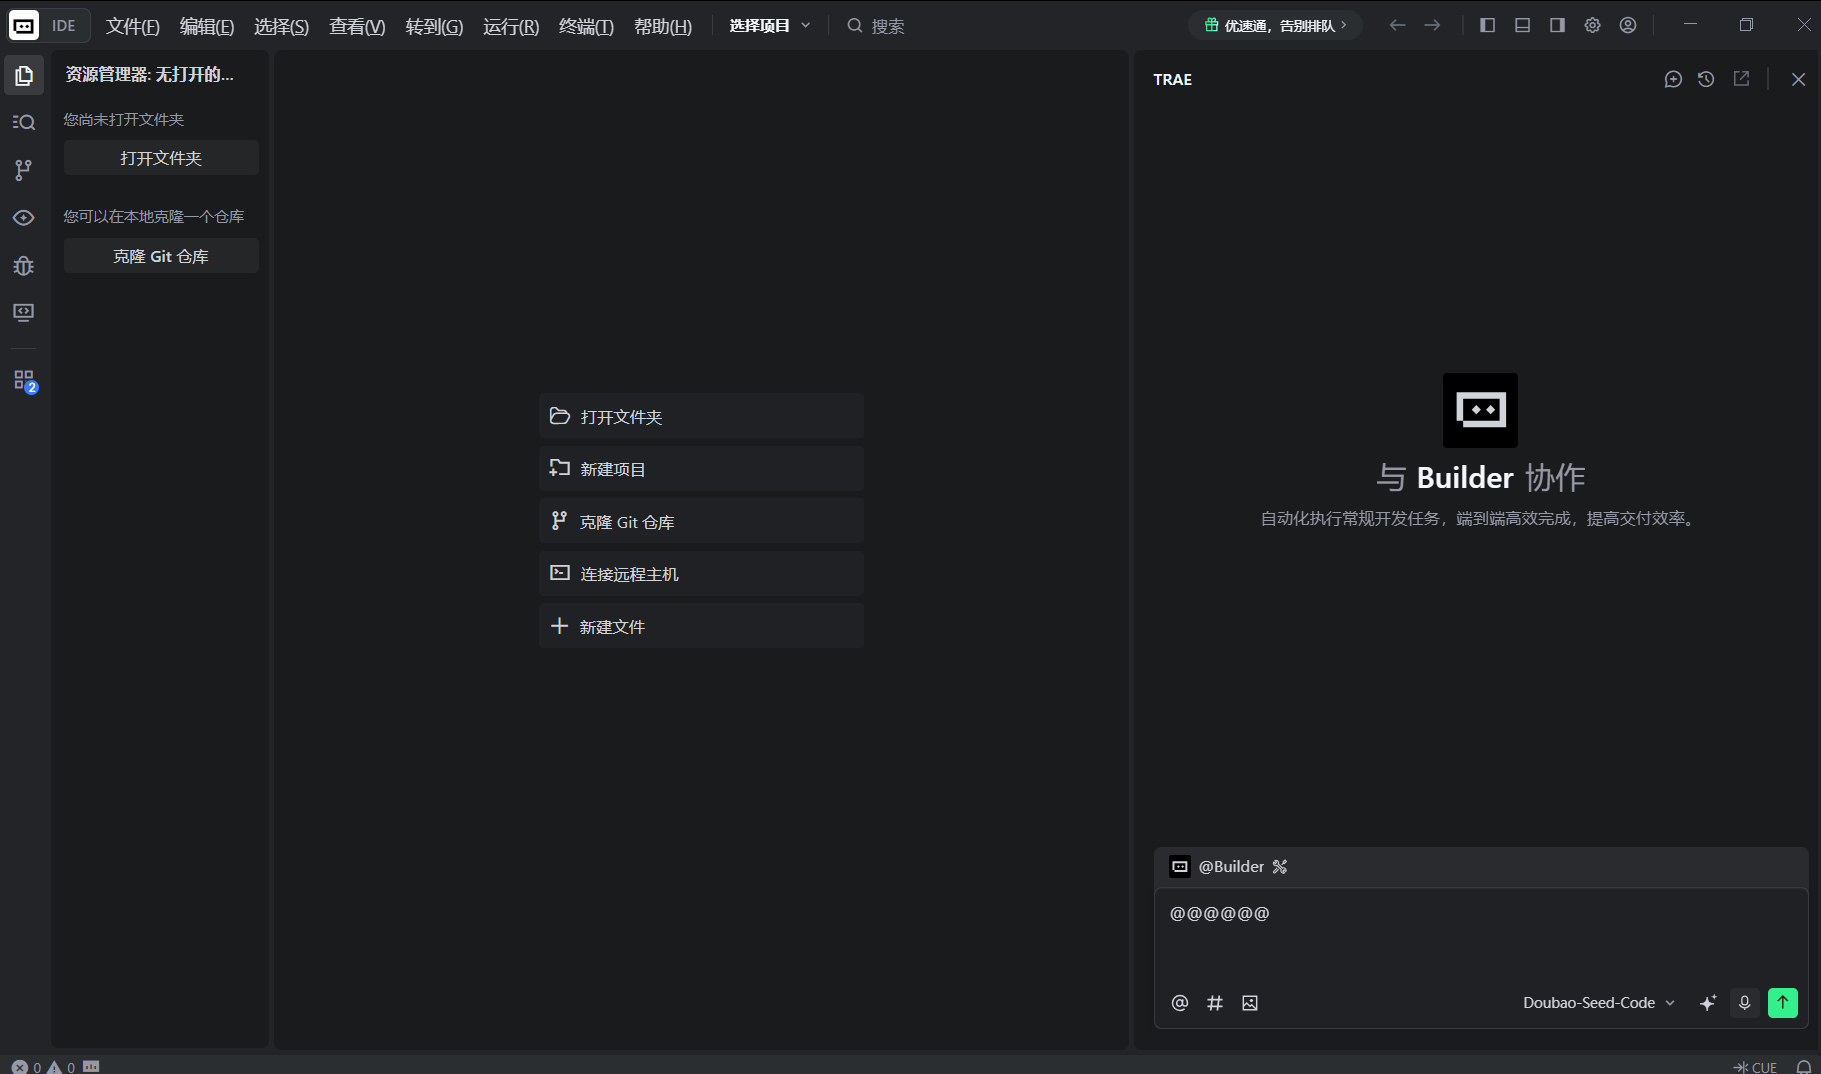Toggle the left sidebar layout icon
Screen dimensions: 1821x1074
pyautogui.click(x=1487, y=25)
